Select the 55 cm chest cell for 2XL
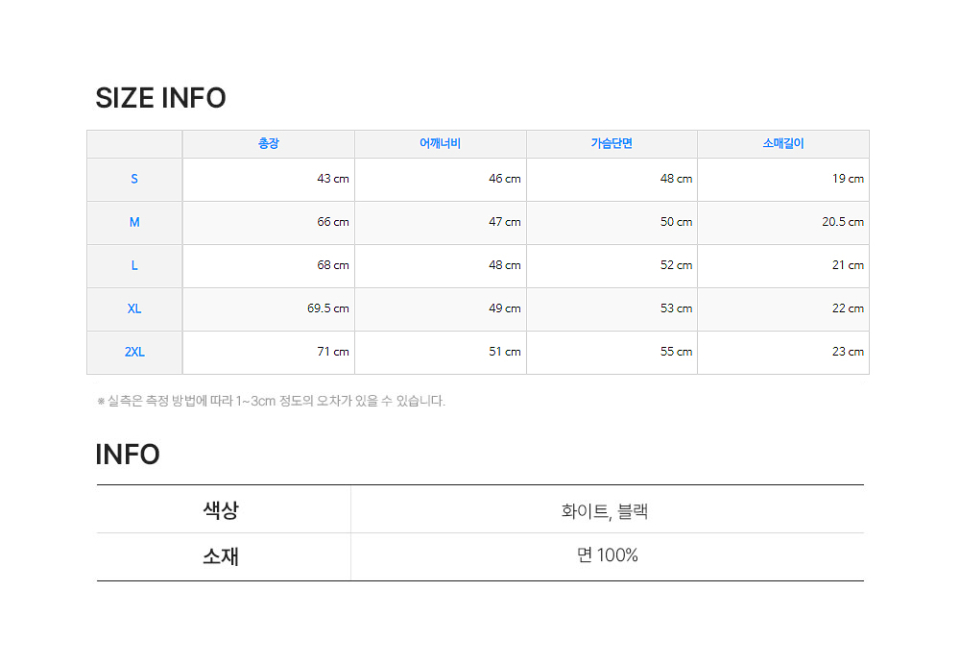Viewport: 960px width, 665px height. [x=676, y=352]
